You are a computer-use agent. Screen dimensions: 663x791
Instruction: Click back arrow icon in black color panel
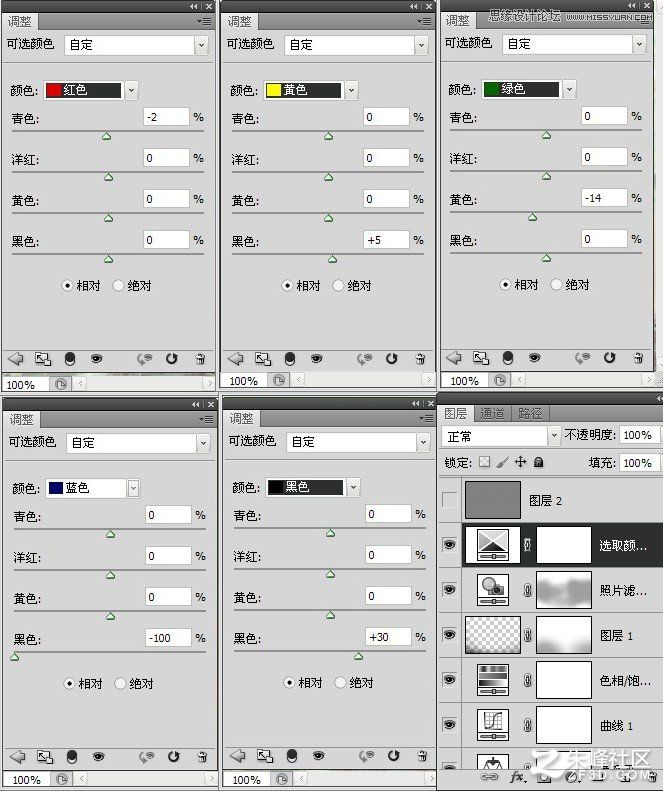click(238, 756)
